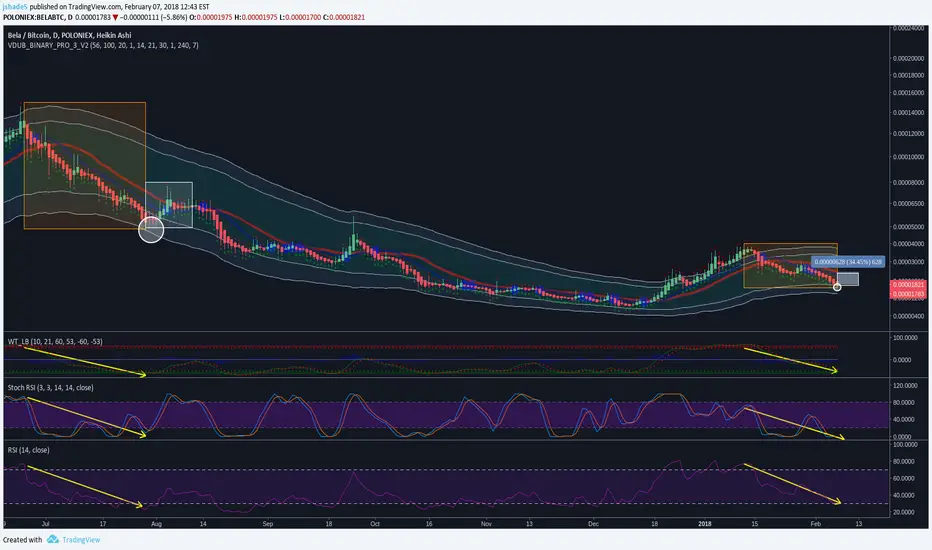Click the -0.00000111 (-5.86%) change value
This screenshot has width=932, height=550.
pyautogui.click(x=153, y=17)
